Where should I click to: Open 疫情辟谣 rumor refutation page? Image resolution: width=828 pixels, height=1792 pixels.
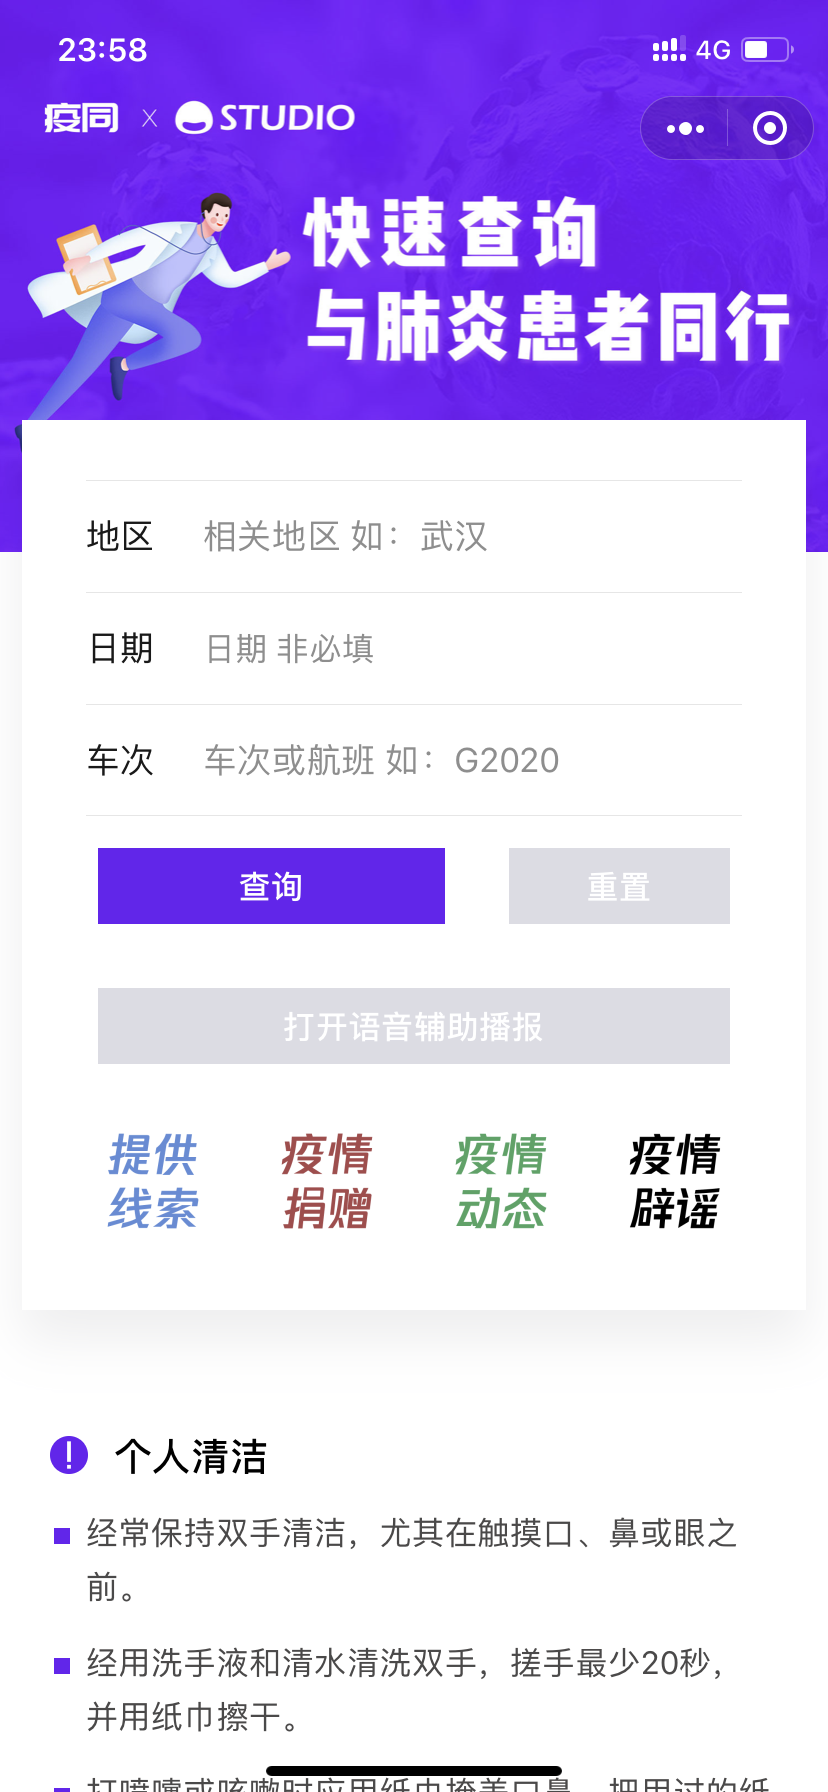coord(675,1181)
